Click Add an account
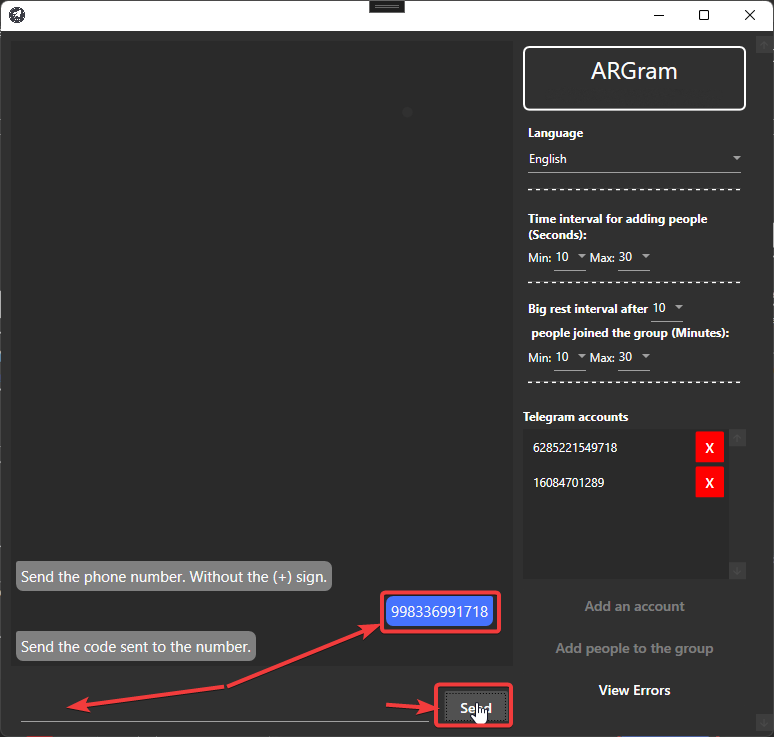The width and height of the screenshot is (774, 737). click(x=634, y=606)
